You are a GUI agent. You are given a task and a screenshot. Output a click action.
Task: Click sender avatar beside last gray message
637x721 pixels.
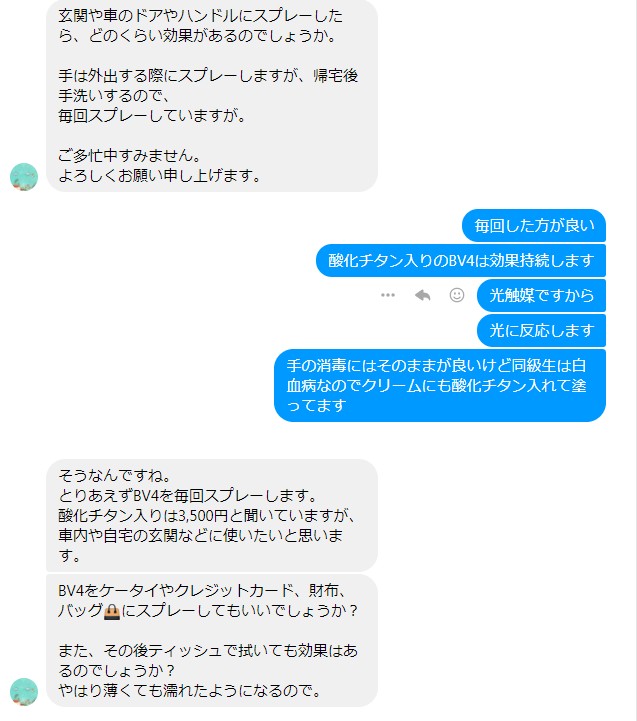(x=24, y=692)
